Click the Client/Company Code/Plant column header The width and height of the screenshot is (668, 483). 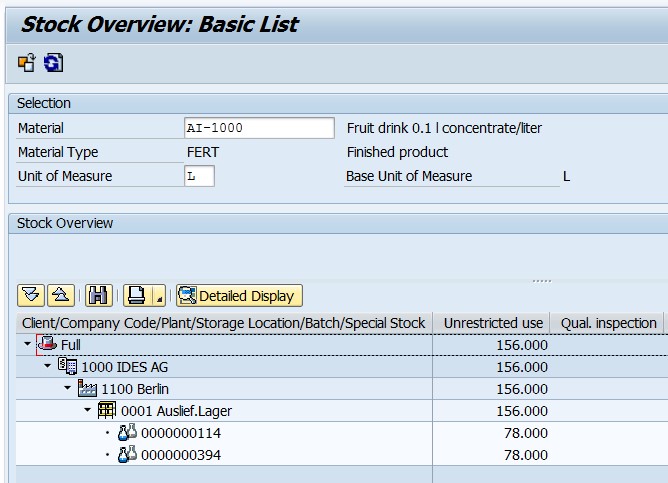tap(224, 323)
